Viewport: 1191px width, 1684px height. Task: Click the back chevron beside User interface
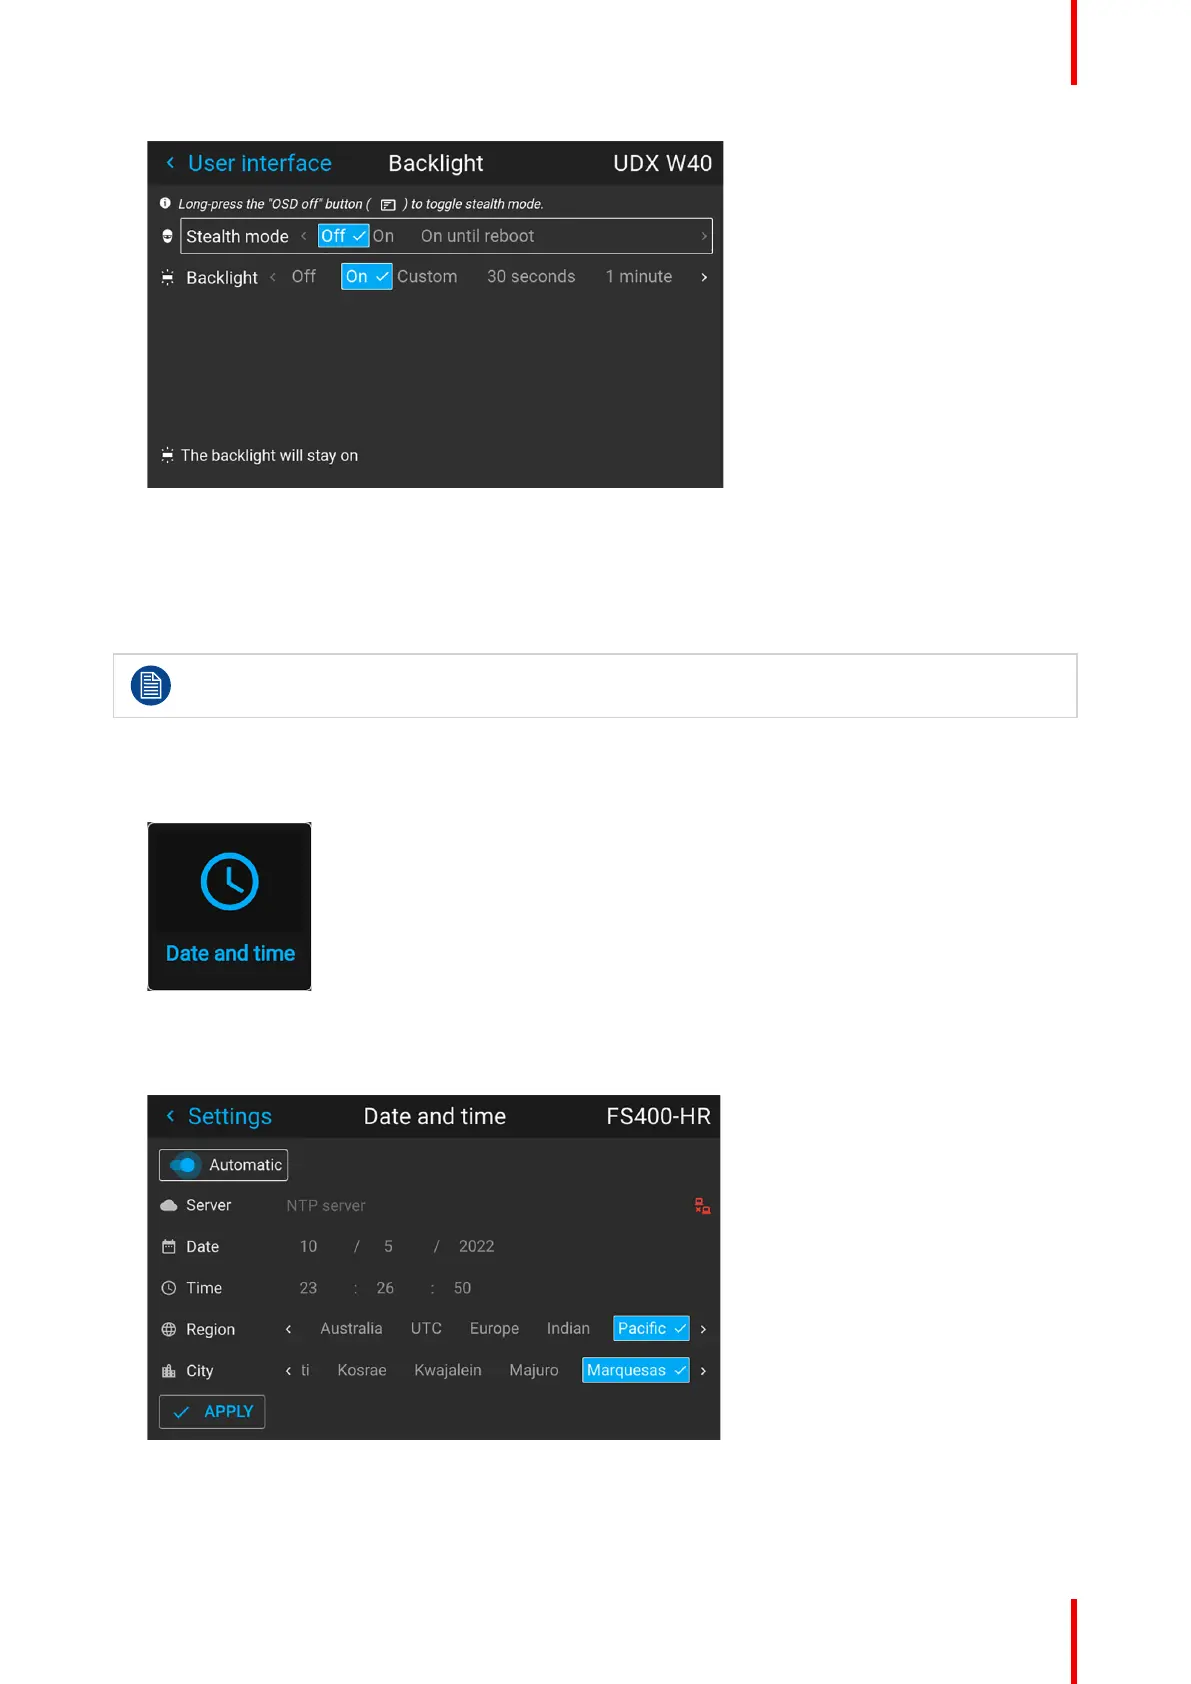pos(170,163)
